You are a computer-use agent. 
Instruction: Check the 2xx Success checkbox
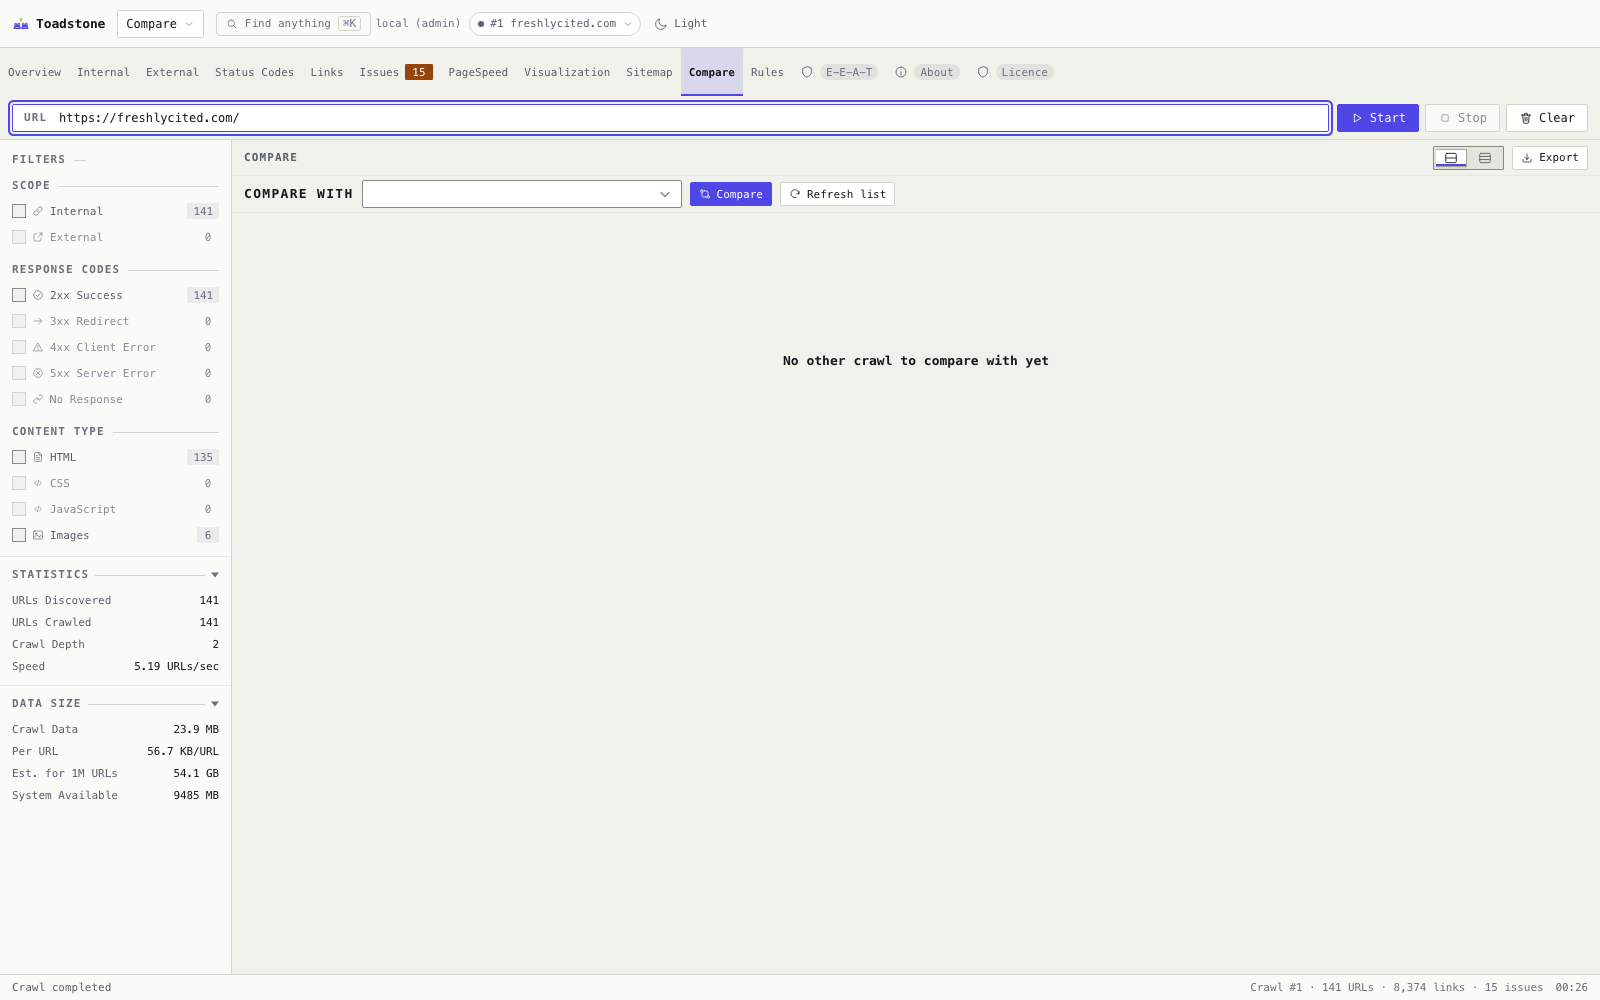point(19,295)
